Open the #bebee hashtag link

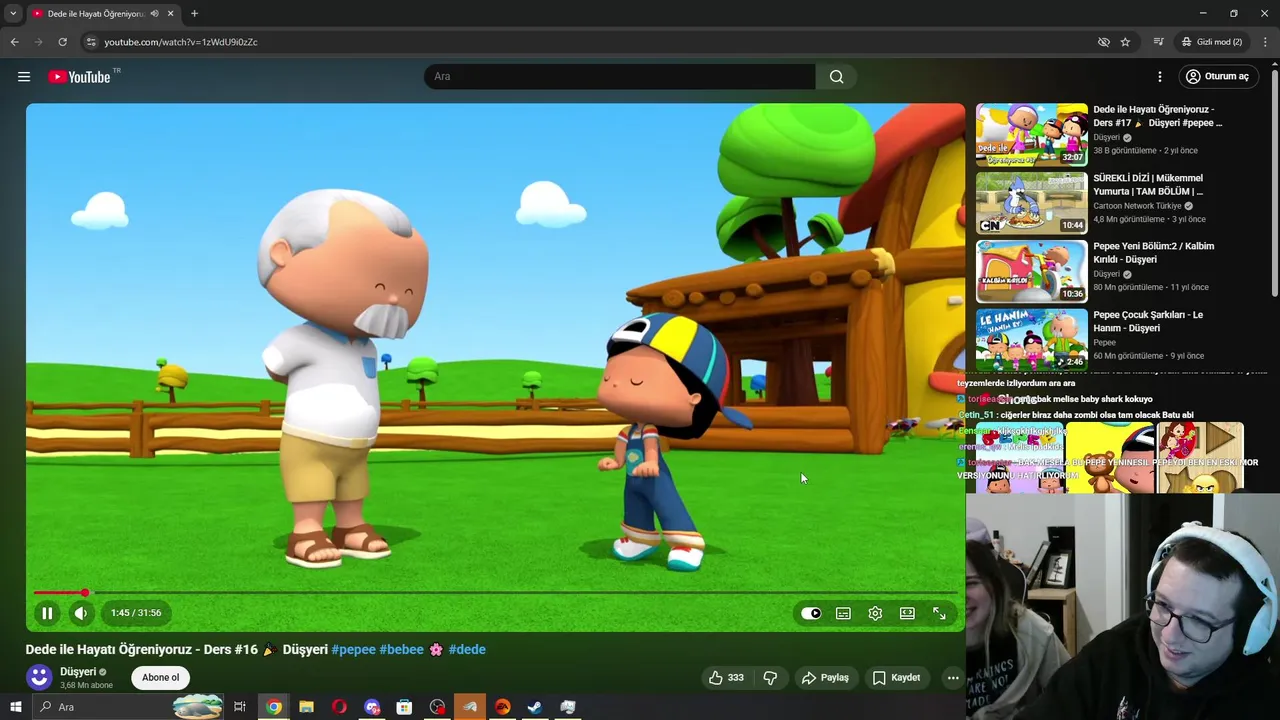401,649
